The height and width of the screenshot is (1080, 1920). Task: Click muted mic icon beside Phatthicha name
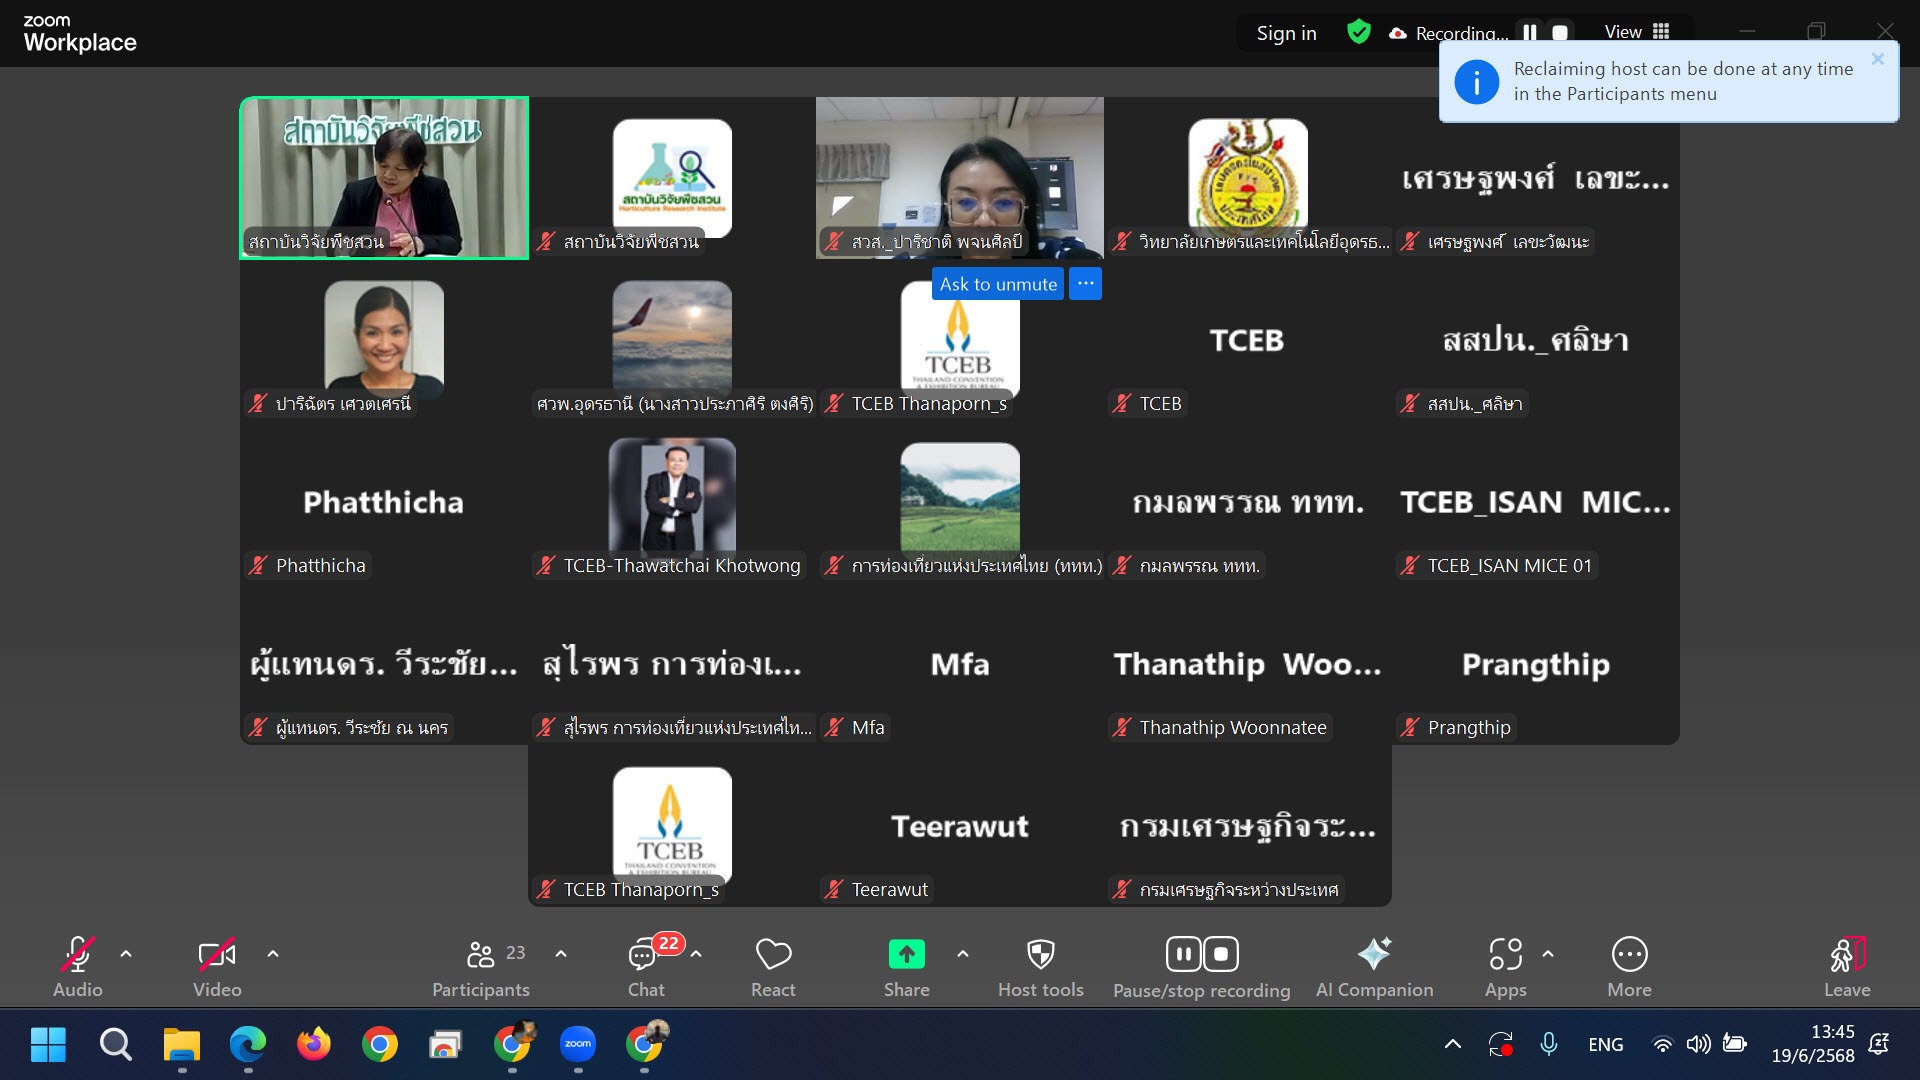coord(258,565)
